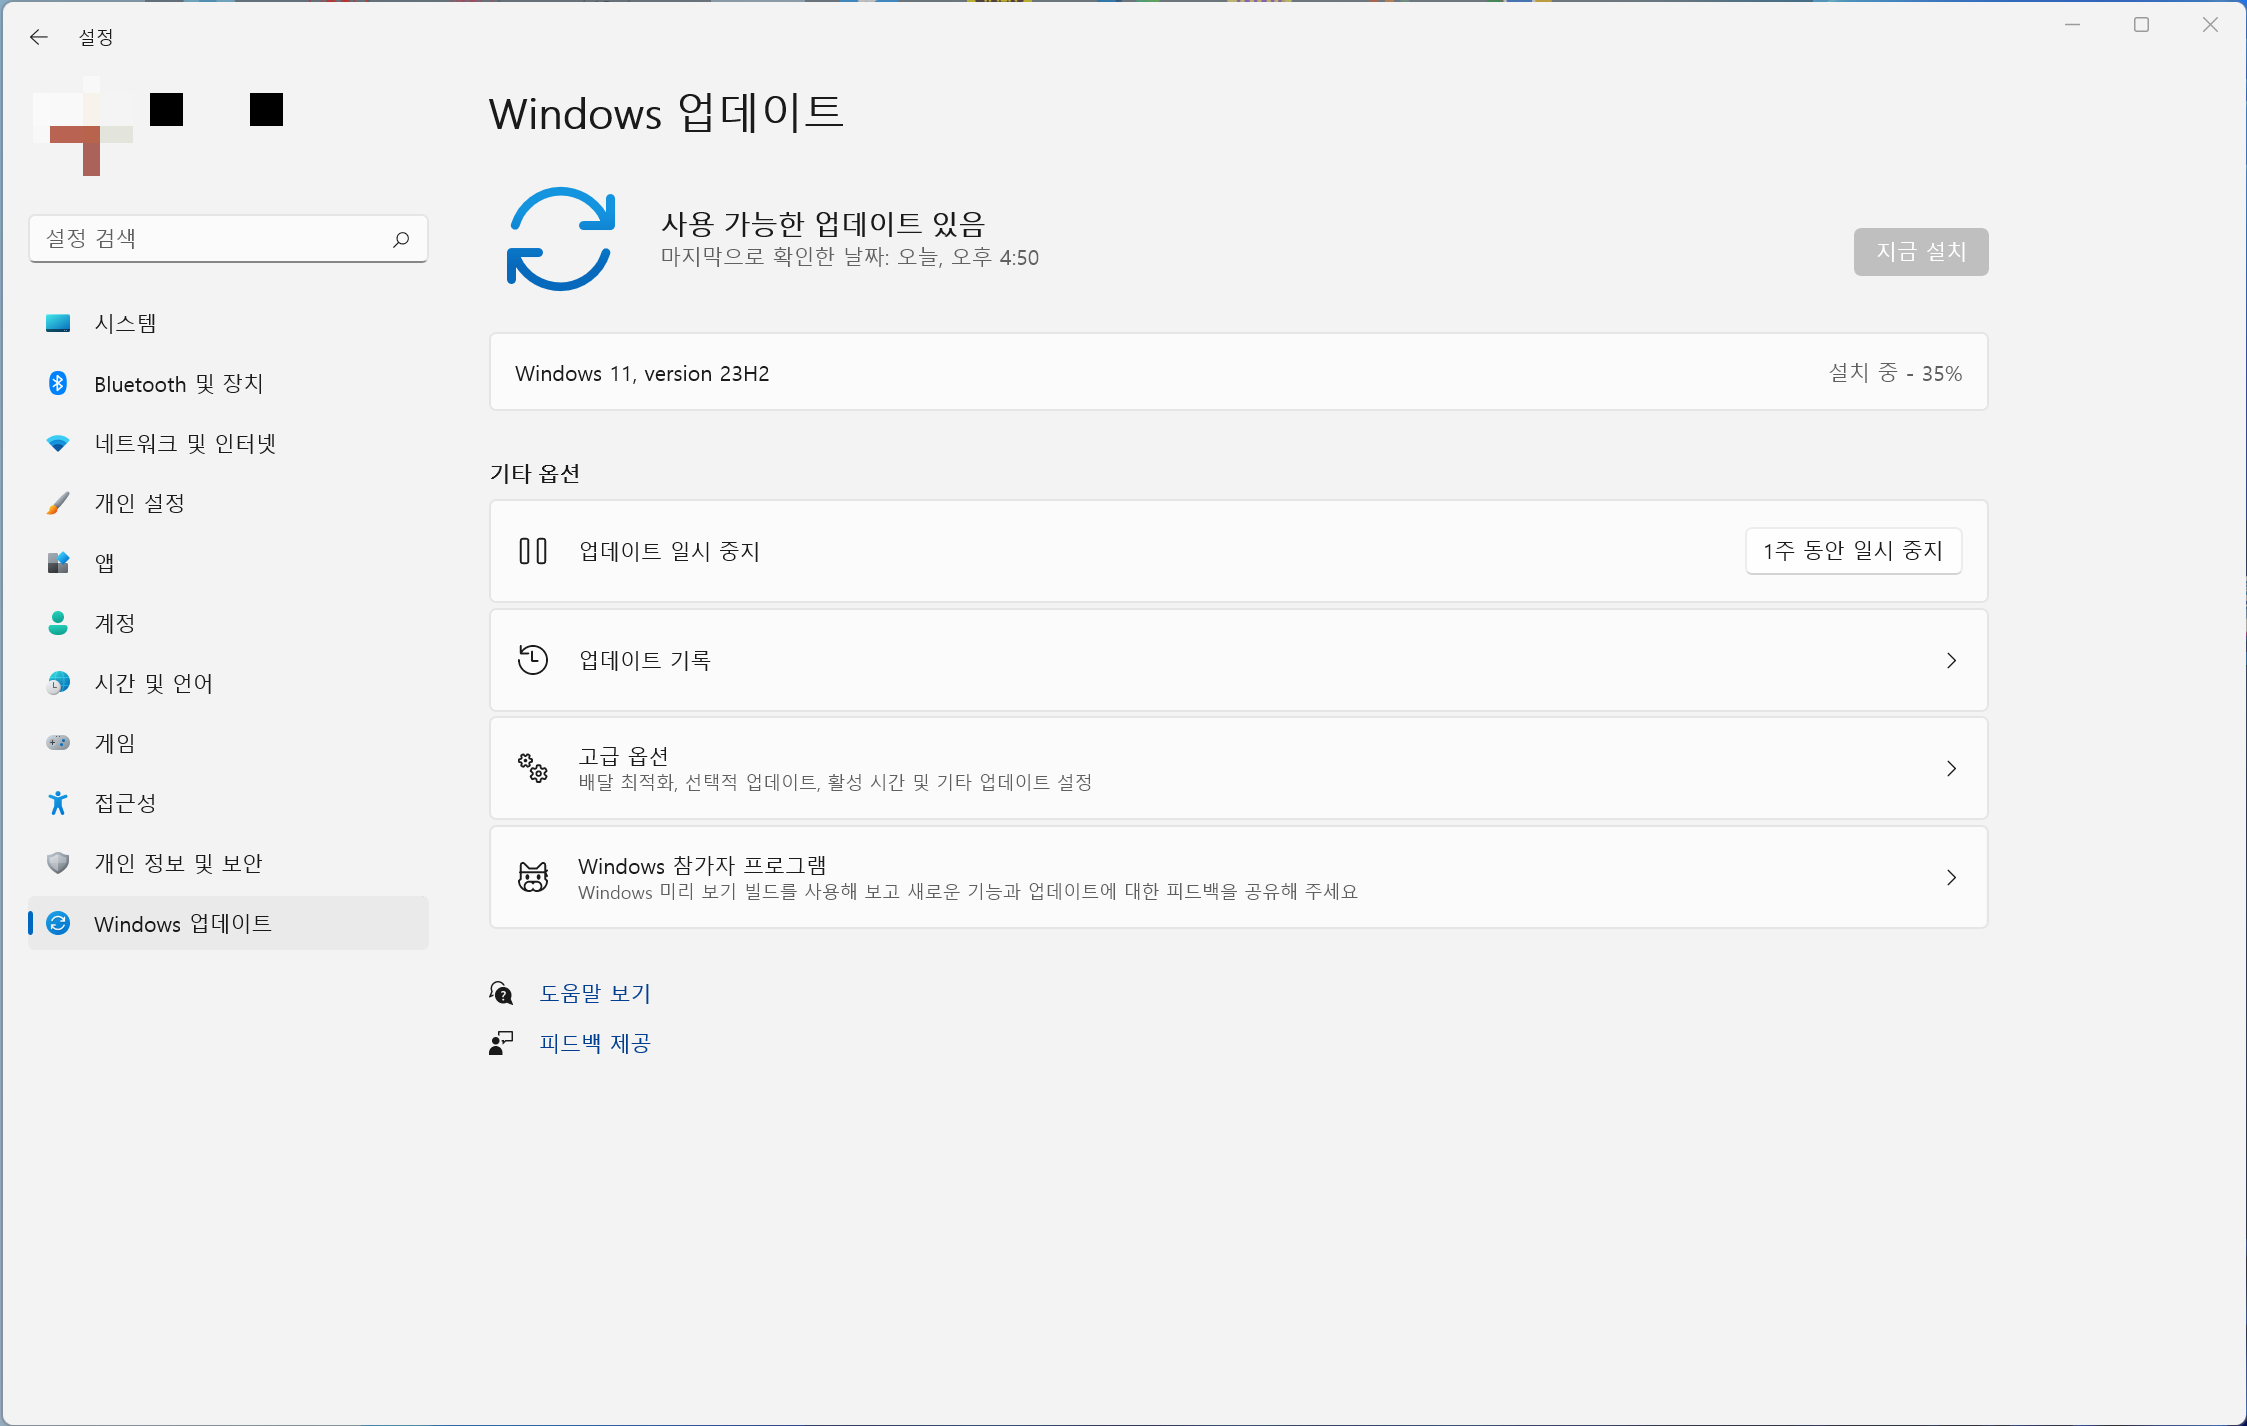Screen dimensions: 2247x1426
Task: Expand the 고급 옵션 chevron
Action: [x=1951, y=768]
